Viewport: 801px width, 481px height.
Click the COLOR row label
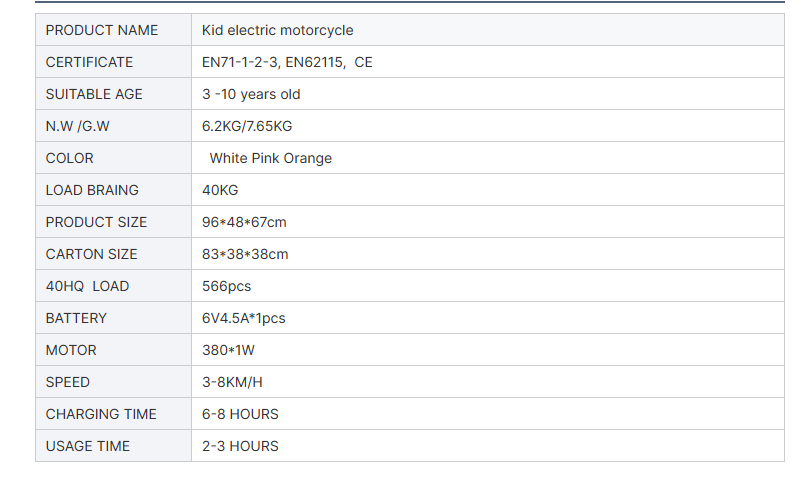click(69, 158)
